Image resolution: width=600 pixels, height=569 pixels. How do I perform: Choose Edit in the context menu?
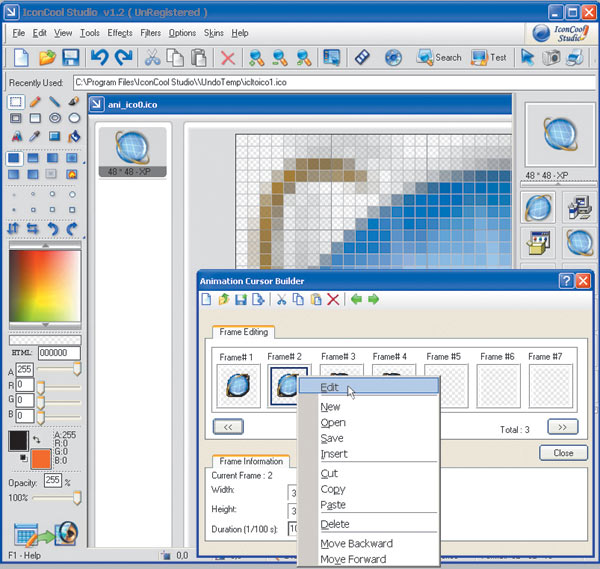pos(368,387)
